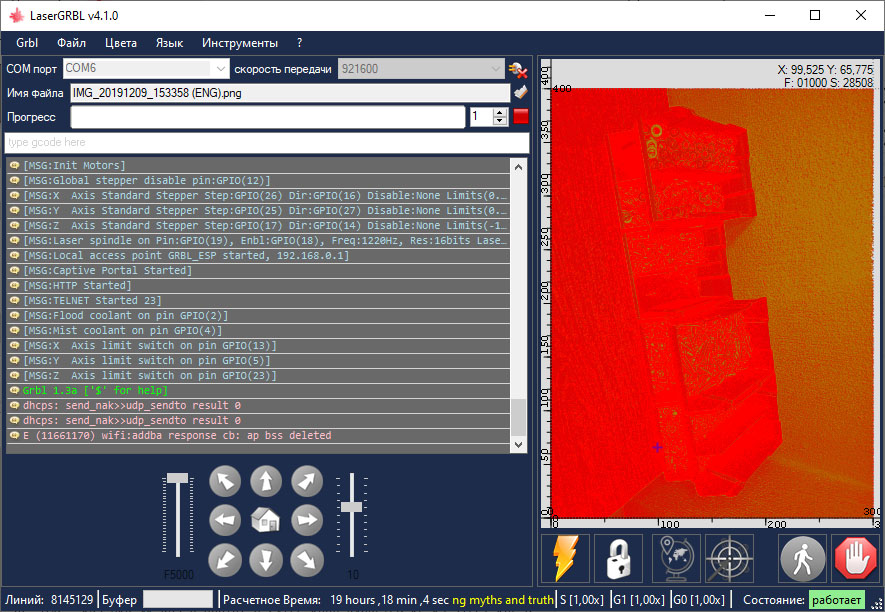Click the lightning bolt reset button
Screen dimensions: 885x612
pyautogui.click(x=566, y=558)
